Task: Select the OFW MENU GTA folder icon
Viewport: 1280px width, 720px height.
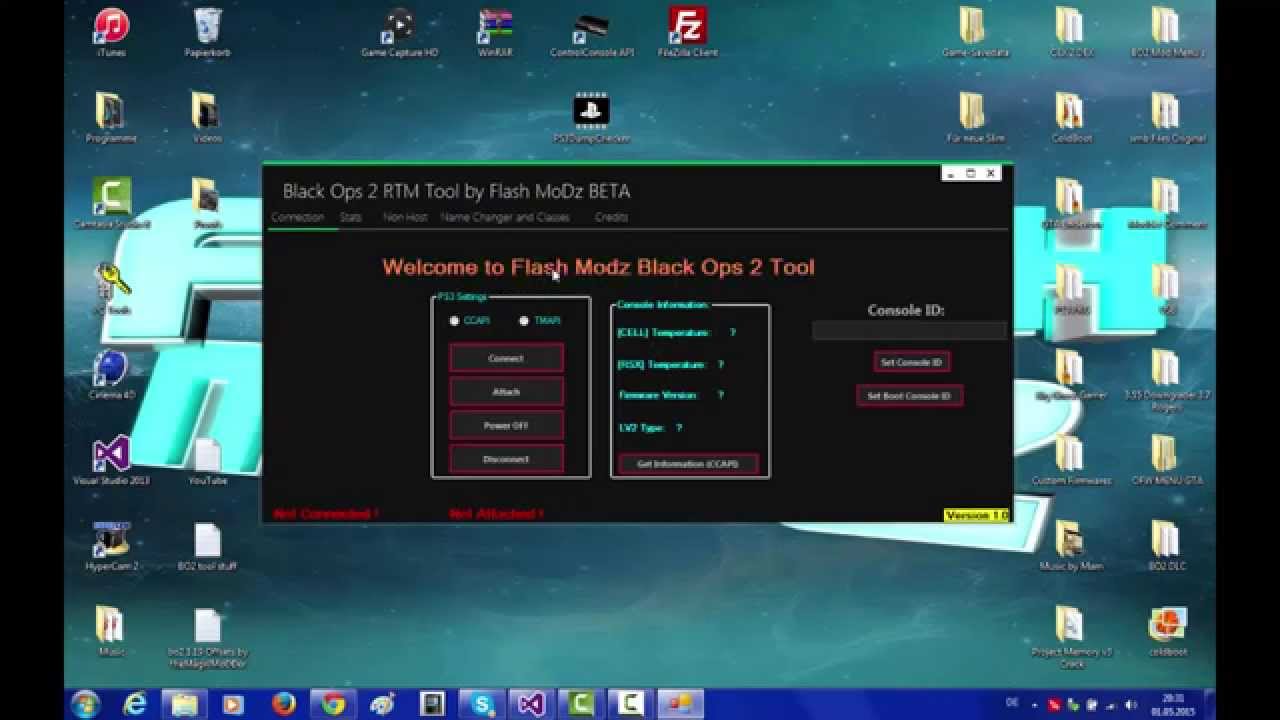Action: coord(1166,461)
